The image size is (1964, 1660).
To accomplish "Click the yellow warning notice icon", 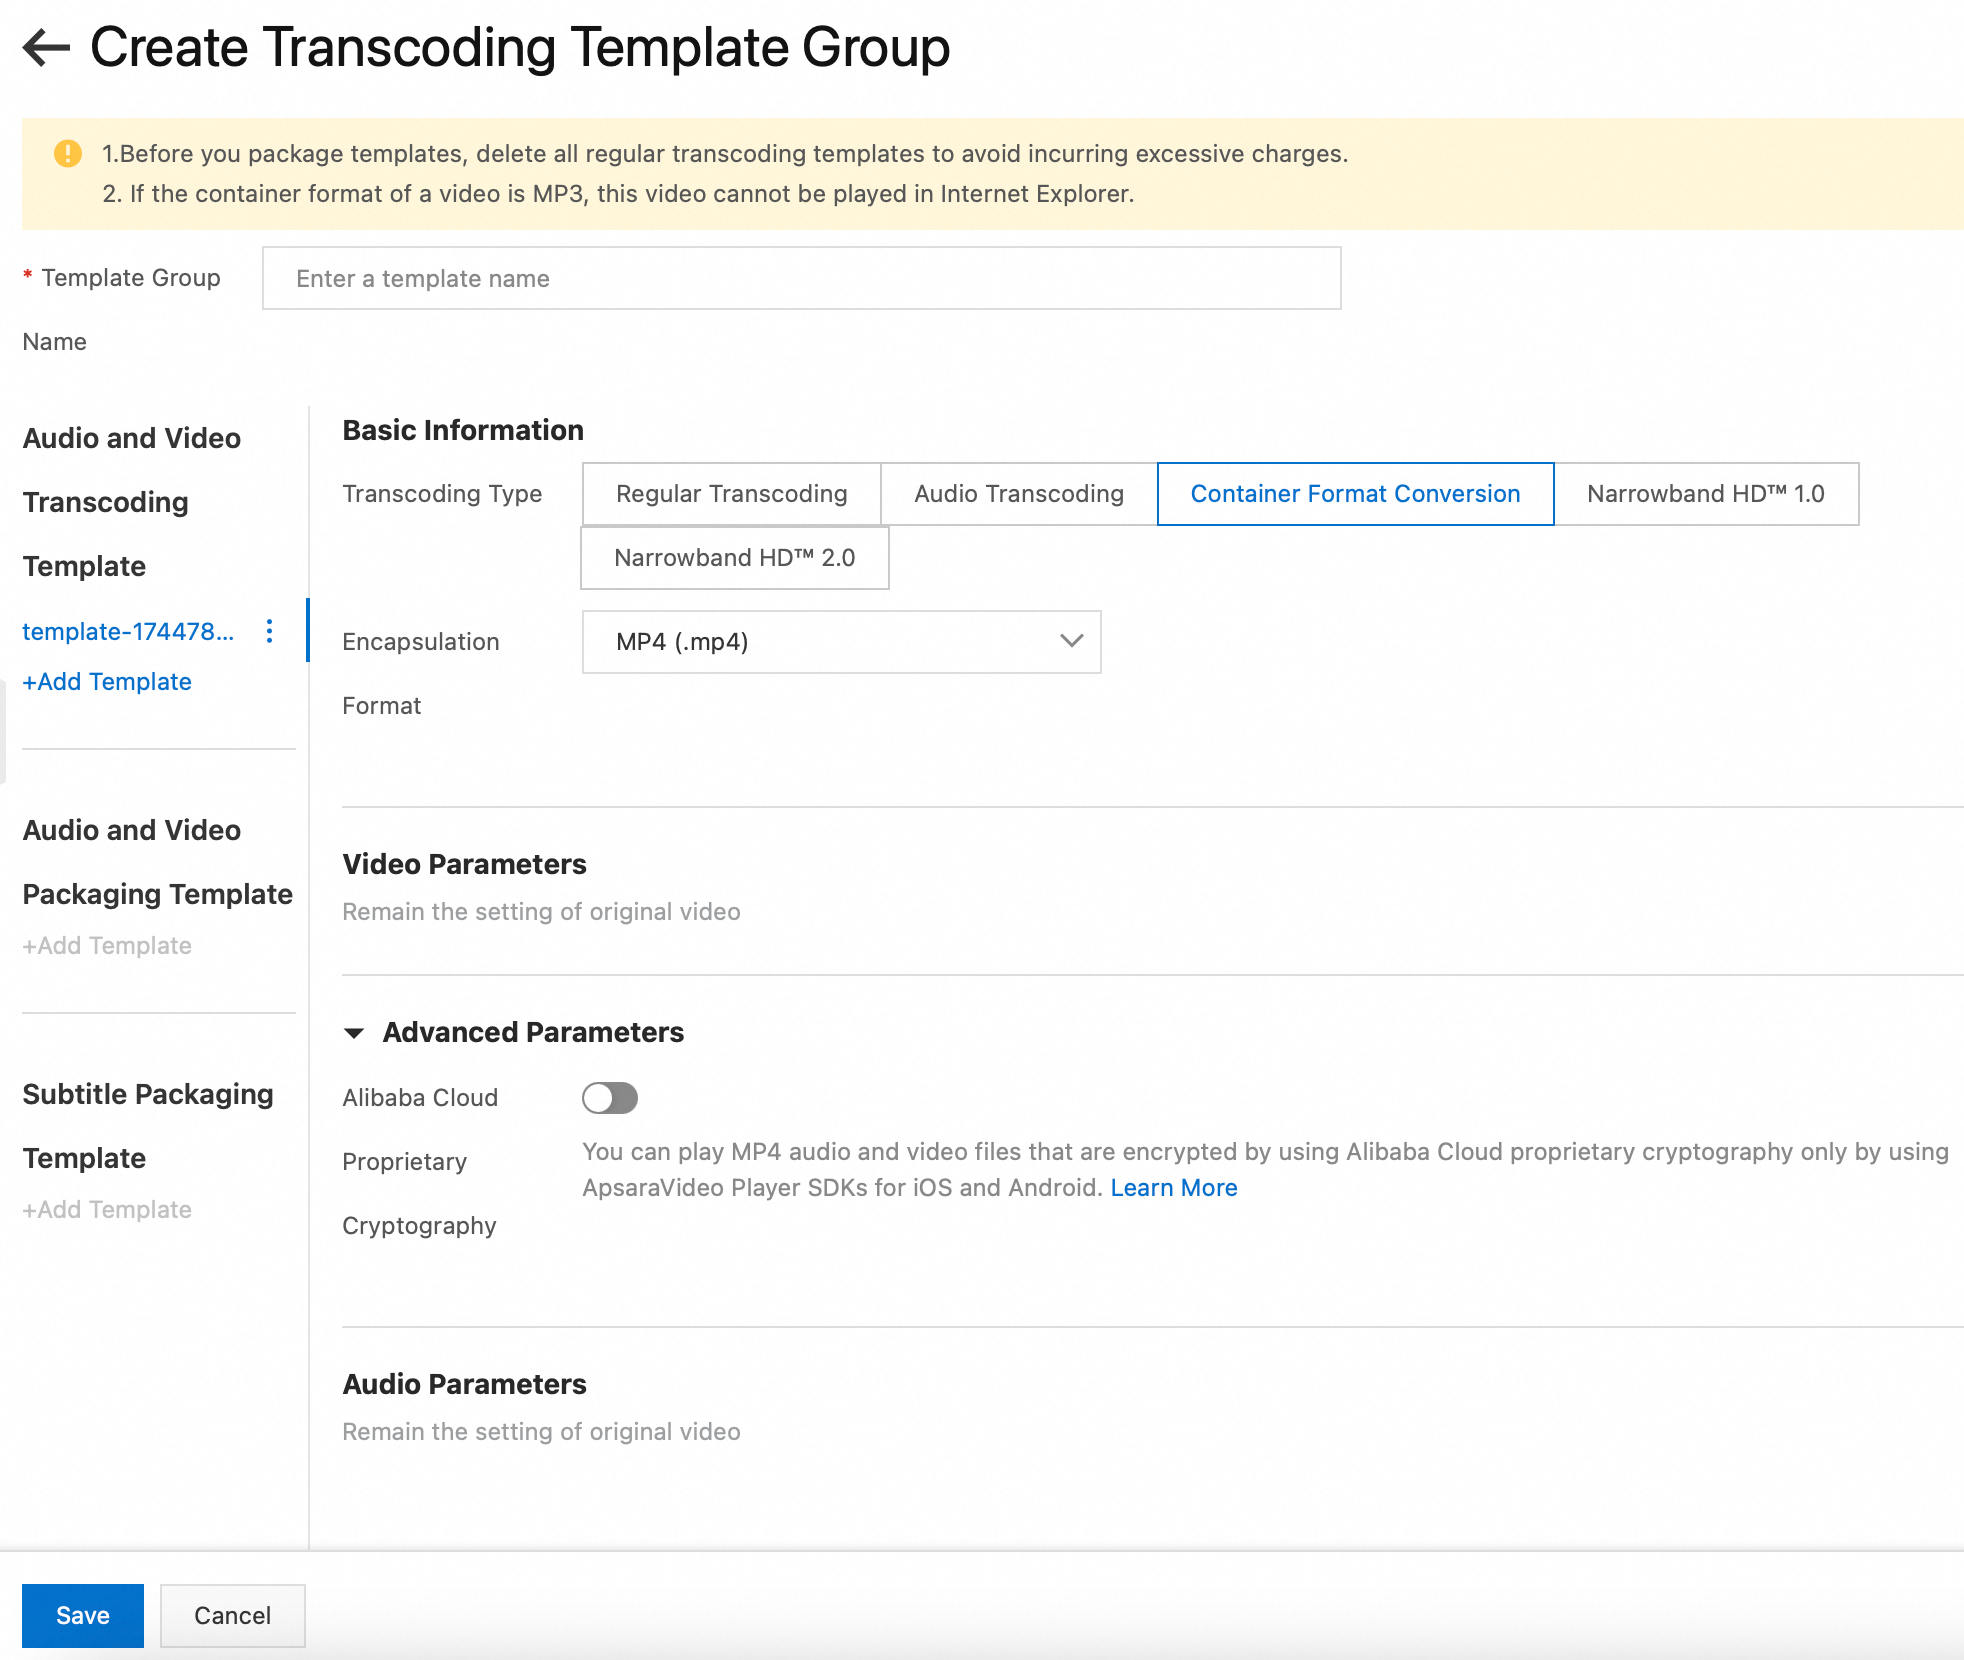I will tap(67, 153).
